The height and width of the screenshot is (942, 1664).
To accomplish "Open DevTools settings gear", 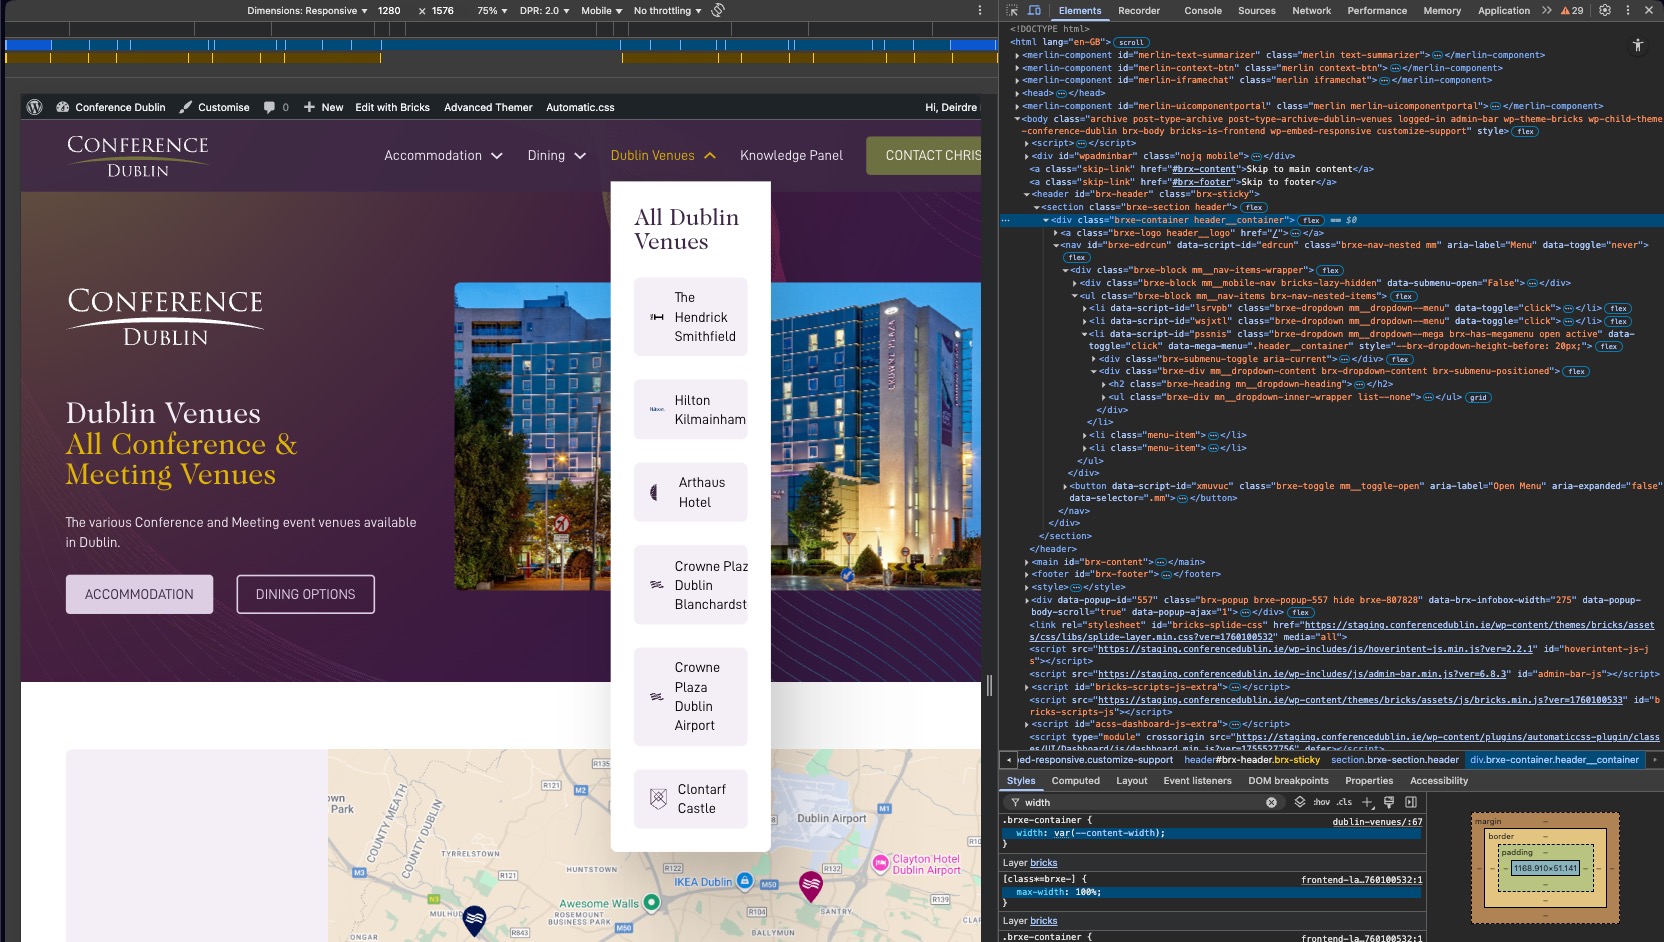I will pos(1605,10).
